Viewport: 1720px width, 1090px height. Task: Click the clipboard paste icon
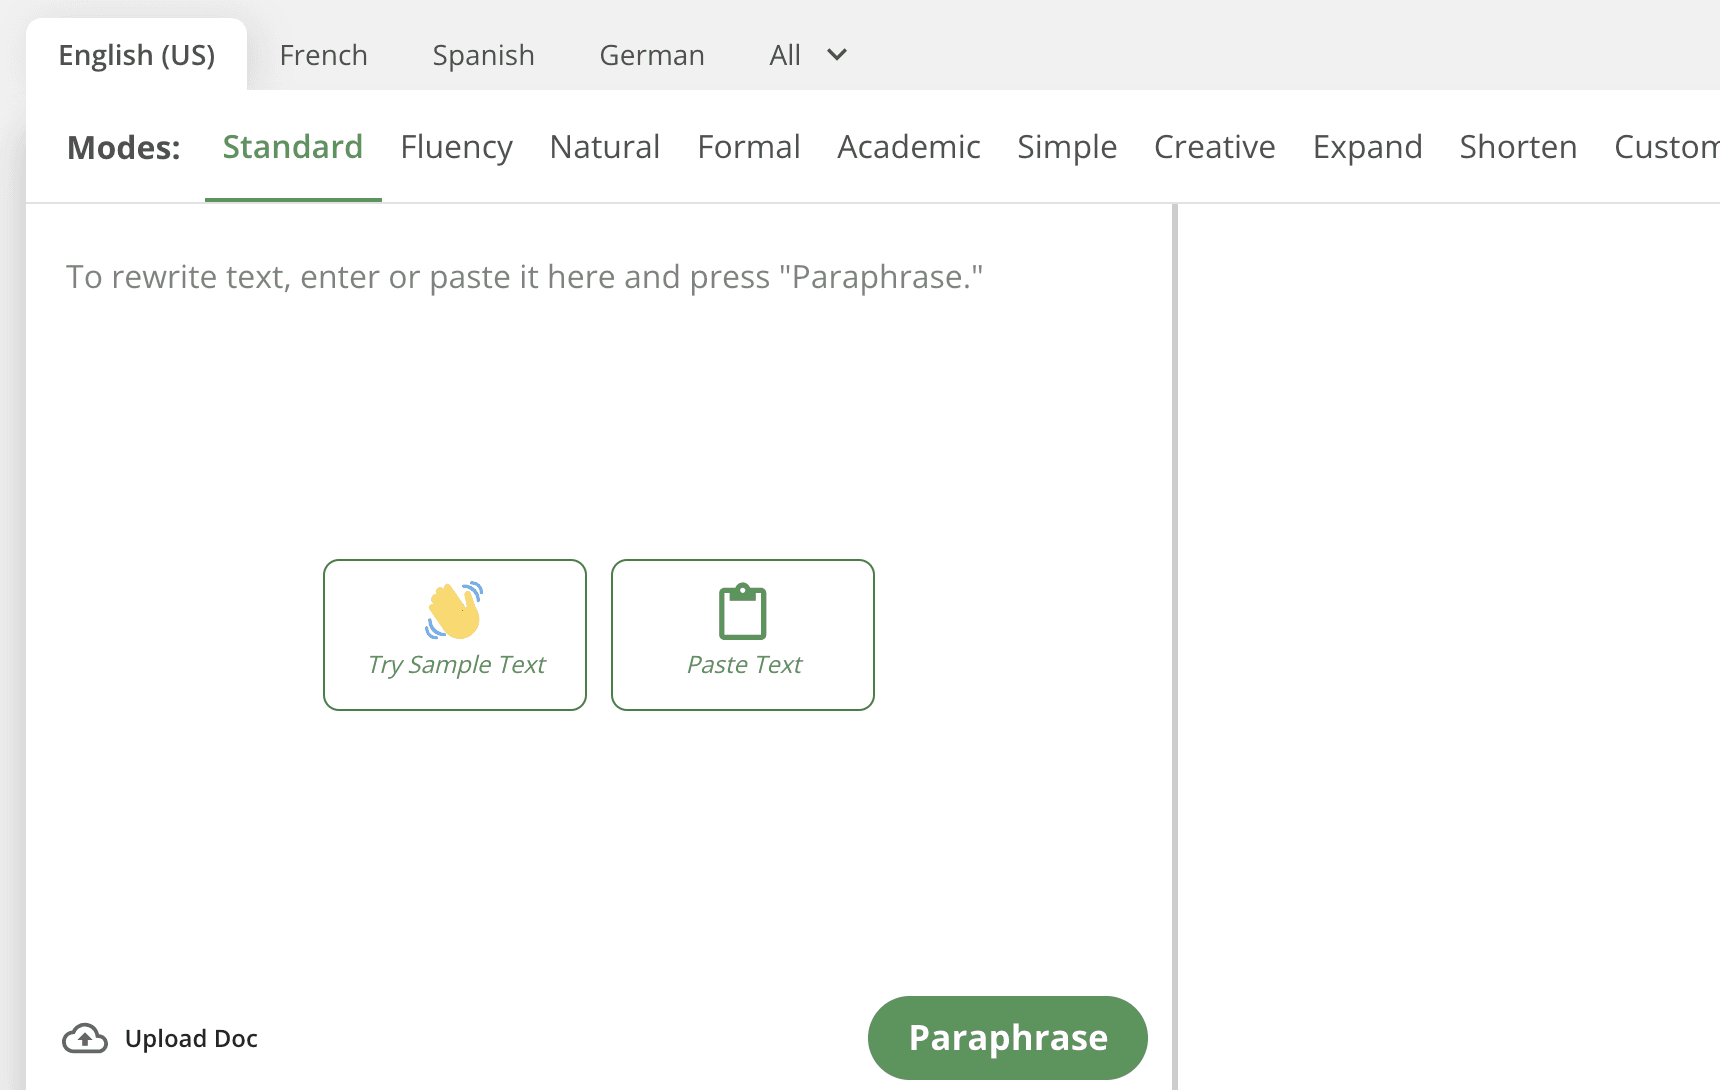point(743,611)
